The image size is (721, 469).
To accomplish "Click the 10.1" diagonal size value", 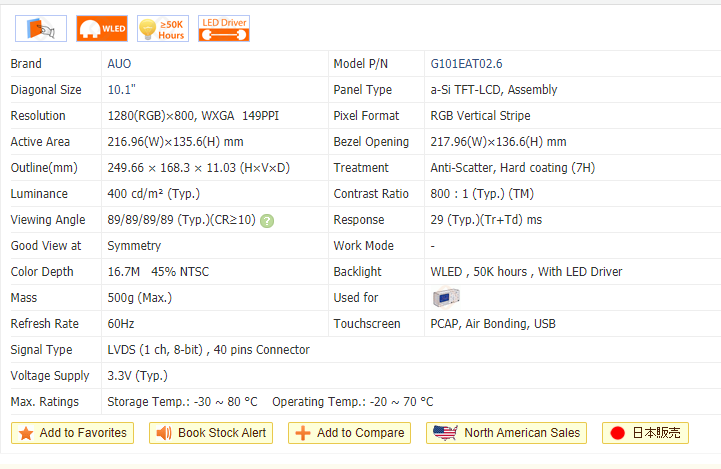I will tap(122, 90).
